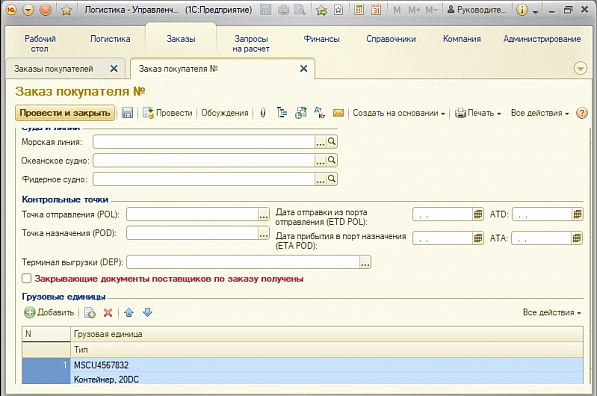Click the save document diskette icon in toolbar
Image resolution: width=597 pixels, height=396 pixels.
pyautogui.click(x=127, y=113)
